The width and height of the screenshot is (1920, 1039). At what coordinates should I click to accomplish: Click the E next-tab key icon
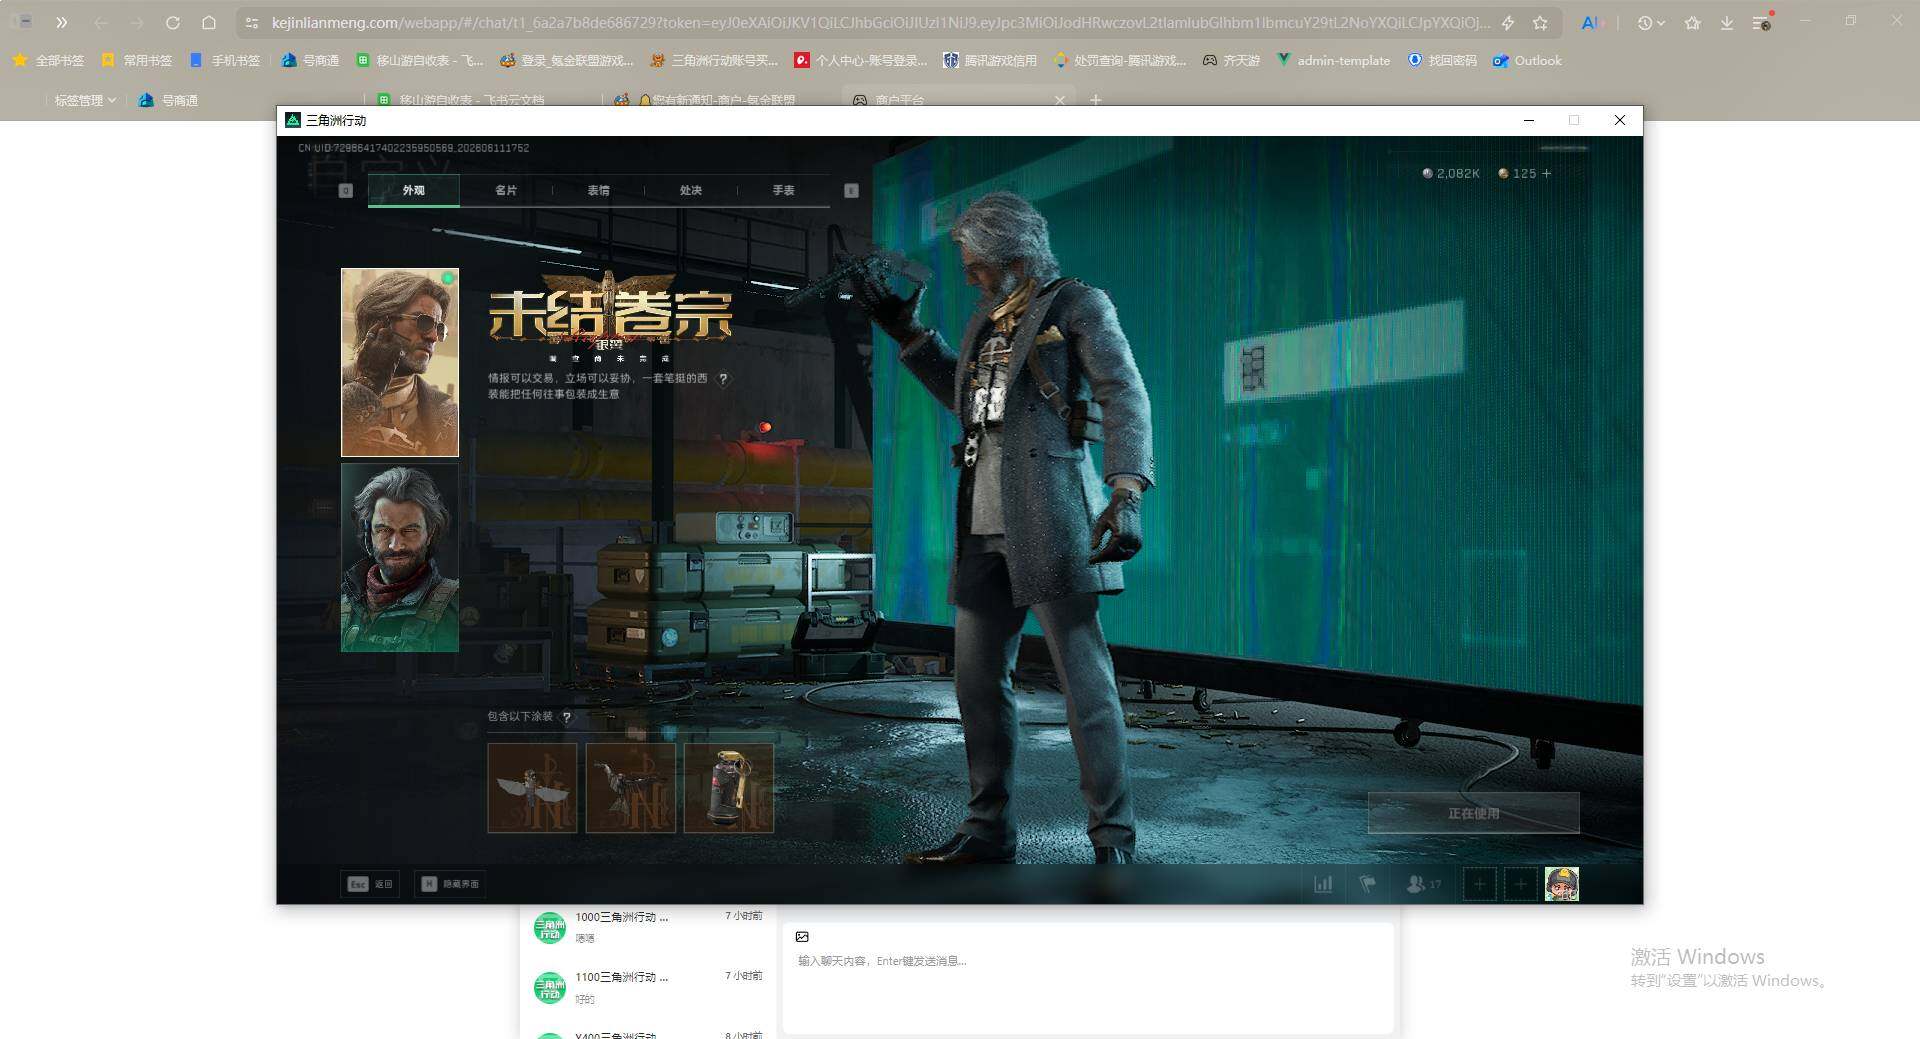(x=852, y=190)
